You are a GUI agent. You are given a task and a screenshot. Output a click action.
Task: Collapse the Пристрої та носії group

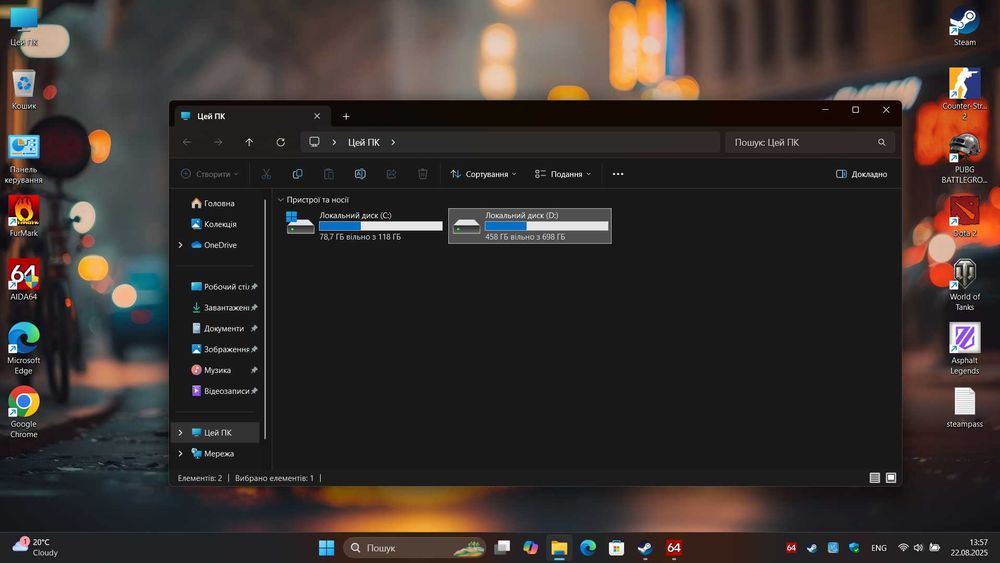pos(281,200)
